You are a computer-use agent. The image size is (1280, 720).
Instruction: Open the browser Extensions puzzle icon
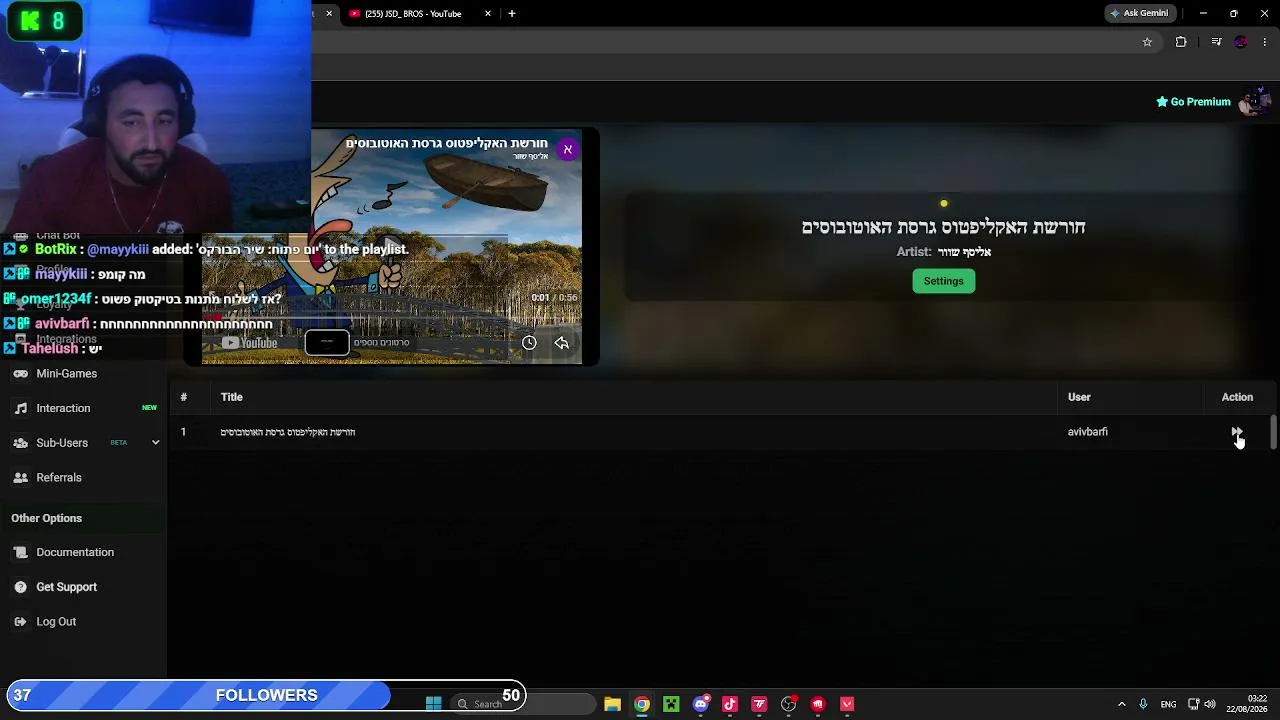[1181, 42]
